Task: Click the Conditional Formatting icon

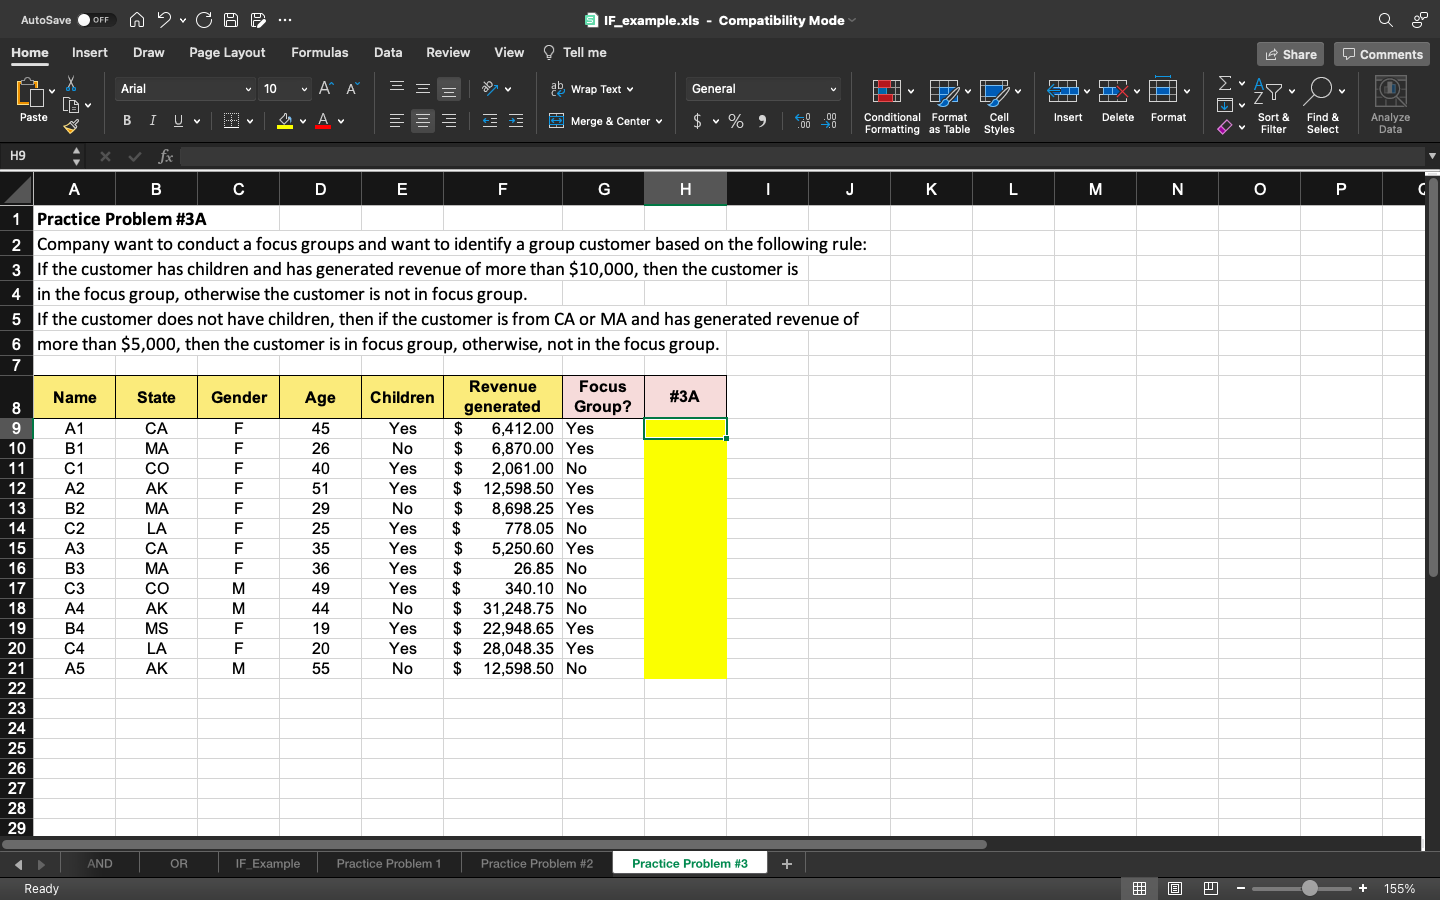Action: [886, 93]
